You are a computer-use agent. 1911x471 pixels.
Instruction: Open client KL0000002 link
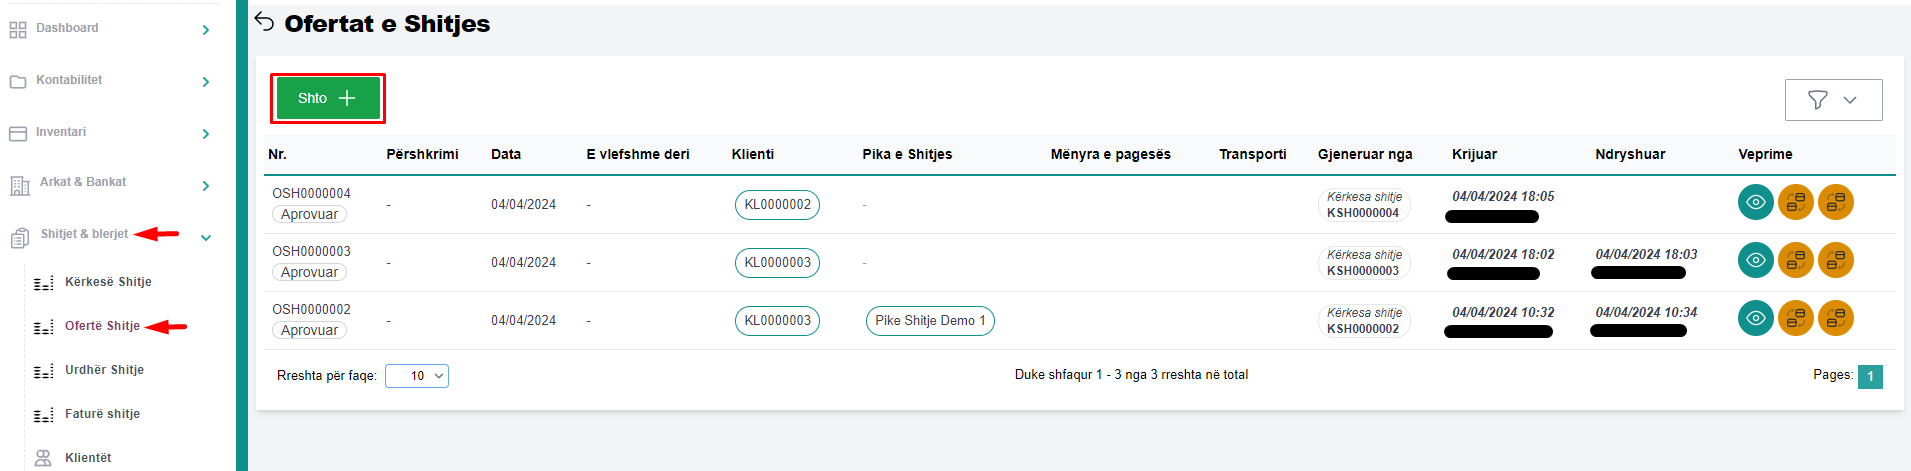tap(777, 205)
